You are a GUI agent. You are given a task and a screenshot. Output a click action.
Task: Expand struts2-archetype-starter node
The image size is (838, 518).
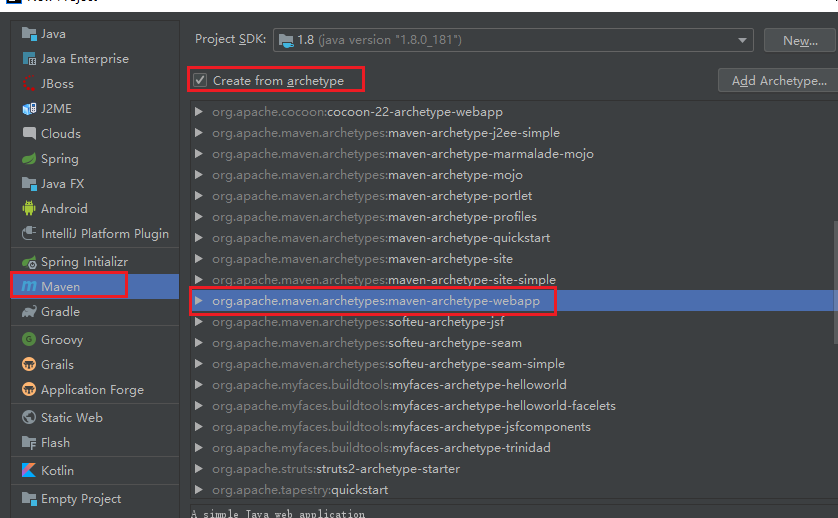coord(198,469)
